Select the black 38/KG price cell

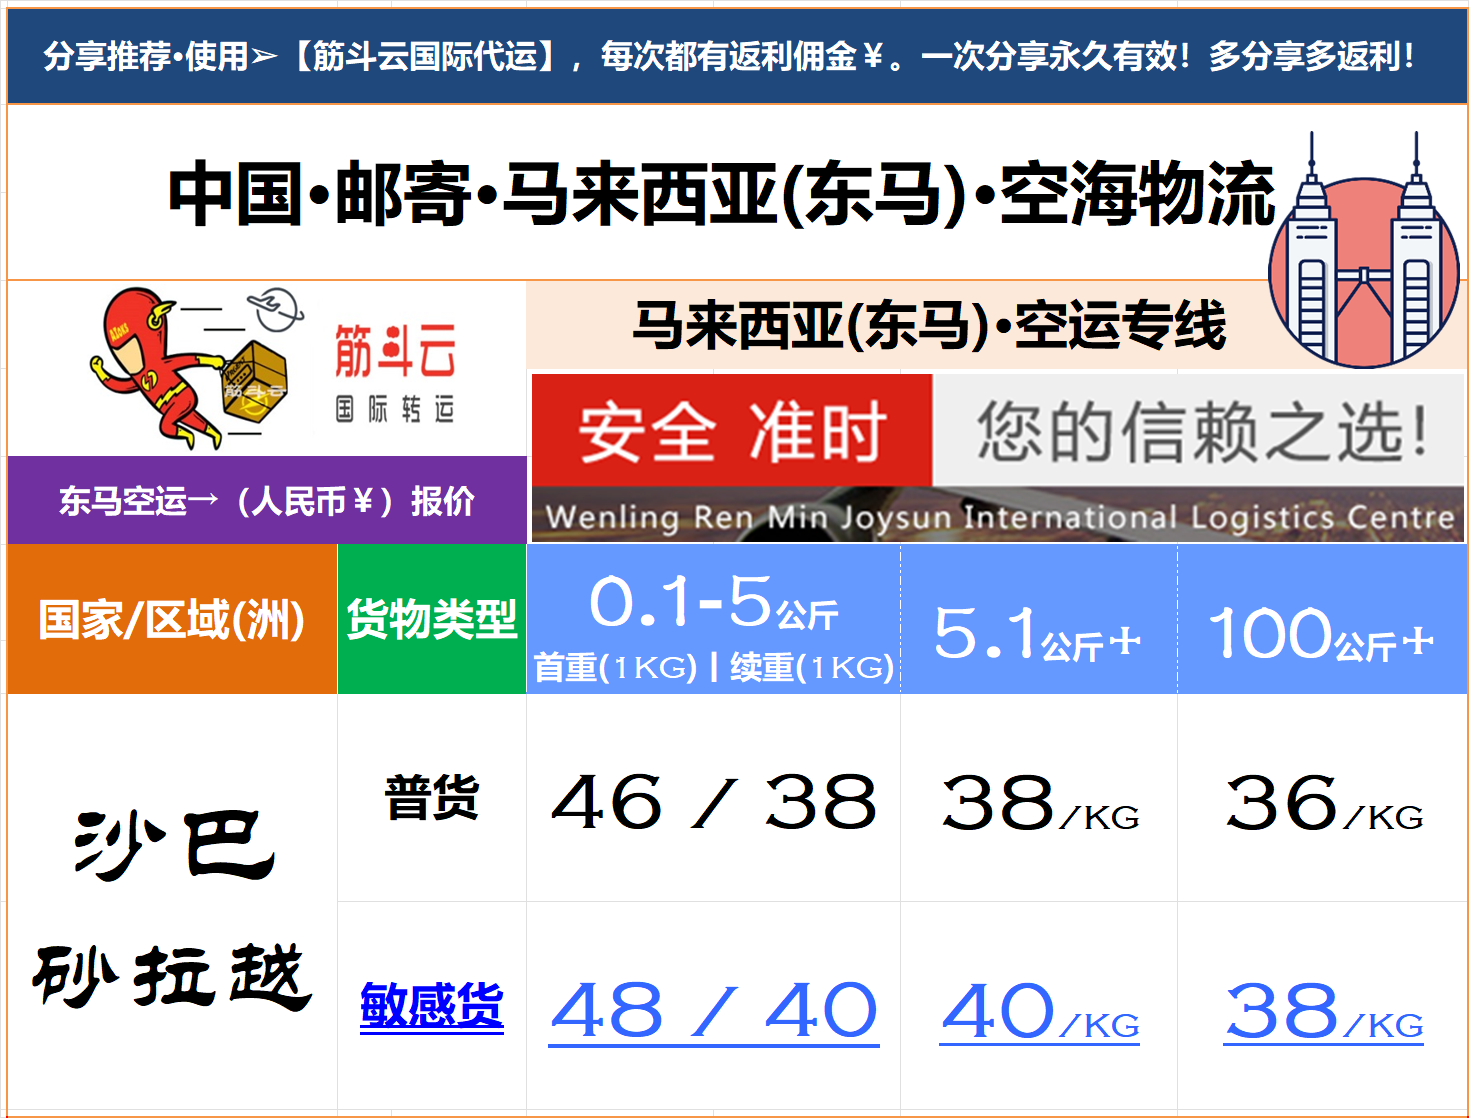pyautogui.click(x=1039, y=798)
